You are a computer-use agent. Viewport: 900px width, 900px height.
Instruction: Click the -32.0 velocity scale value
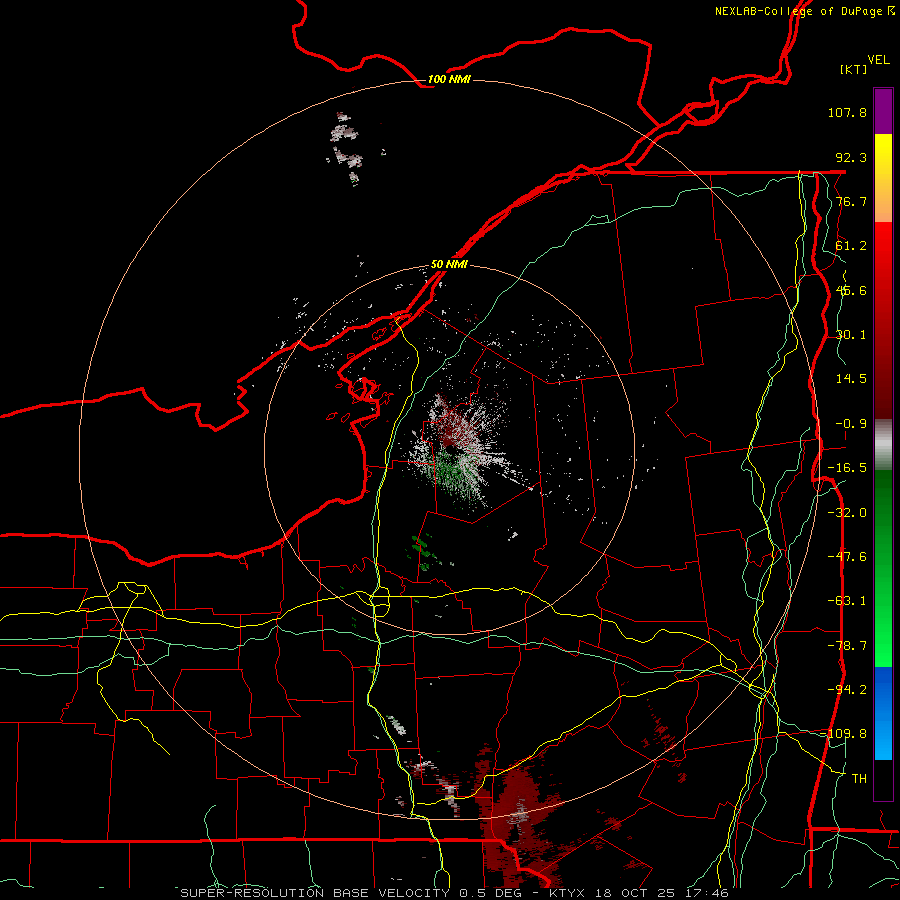click(847, 513)
